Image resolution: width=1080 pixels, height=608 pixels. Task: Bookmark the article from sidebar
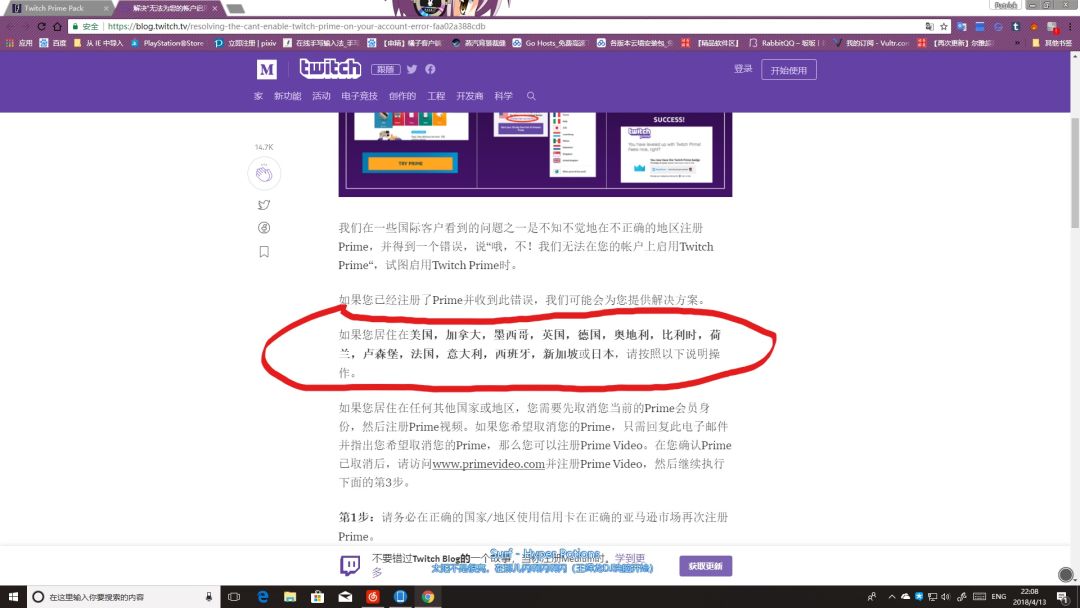[x=264, y=252]
